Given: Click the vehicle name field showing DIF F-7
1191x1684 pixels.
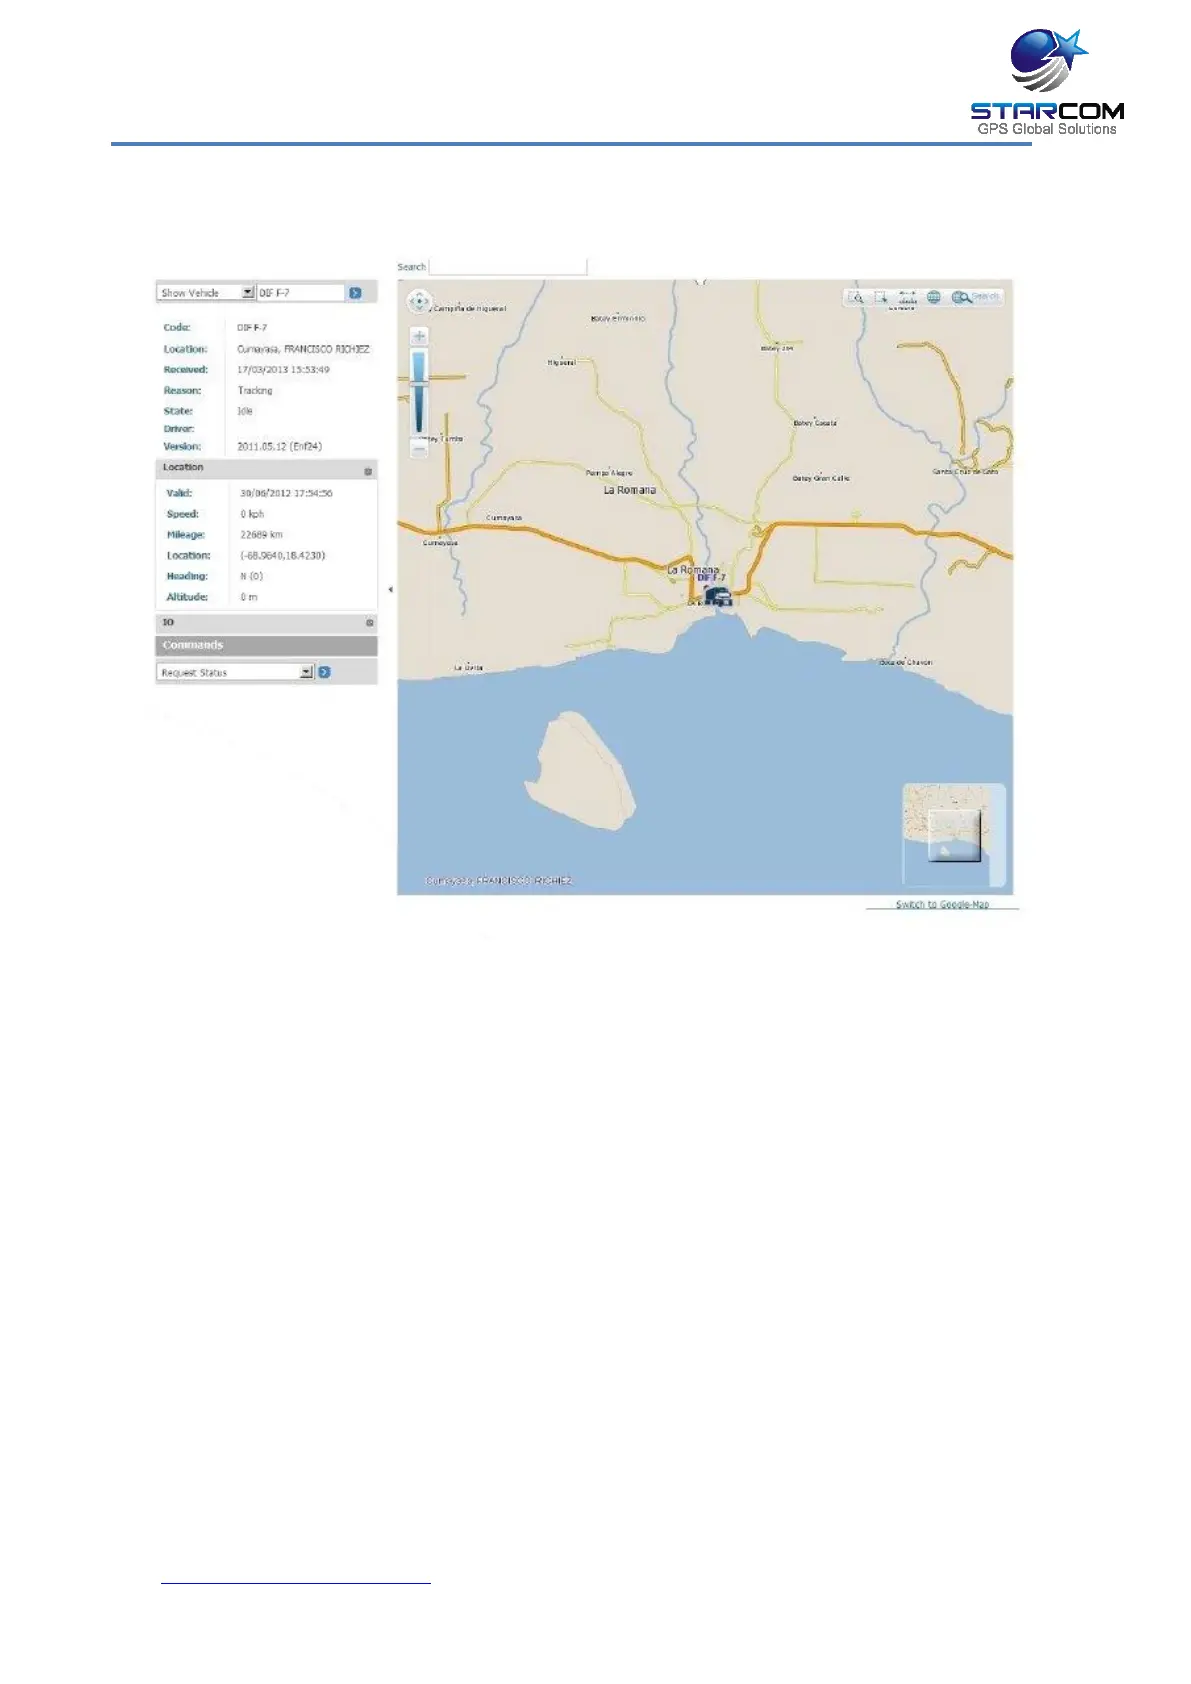Looking at the screenshot, I should point(301,293).
